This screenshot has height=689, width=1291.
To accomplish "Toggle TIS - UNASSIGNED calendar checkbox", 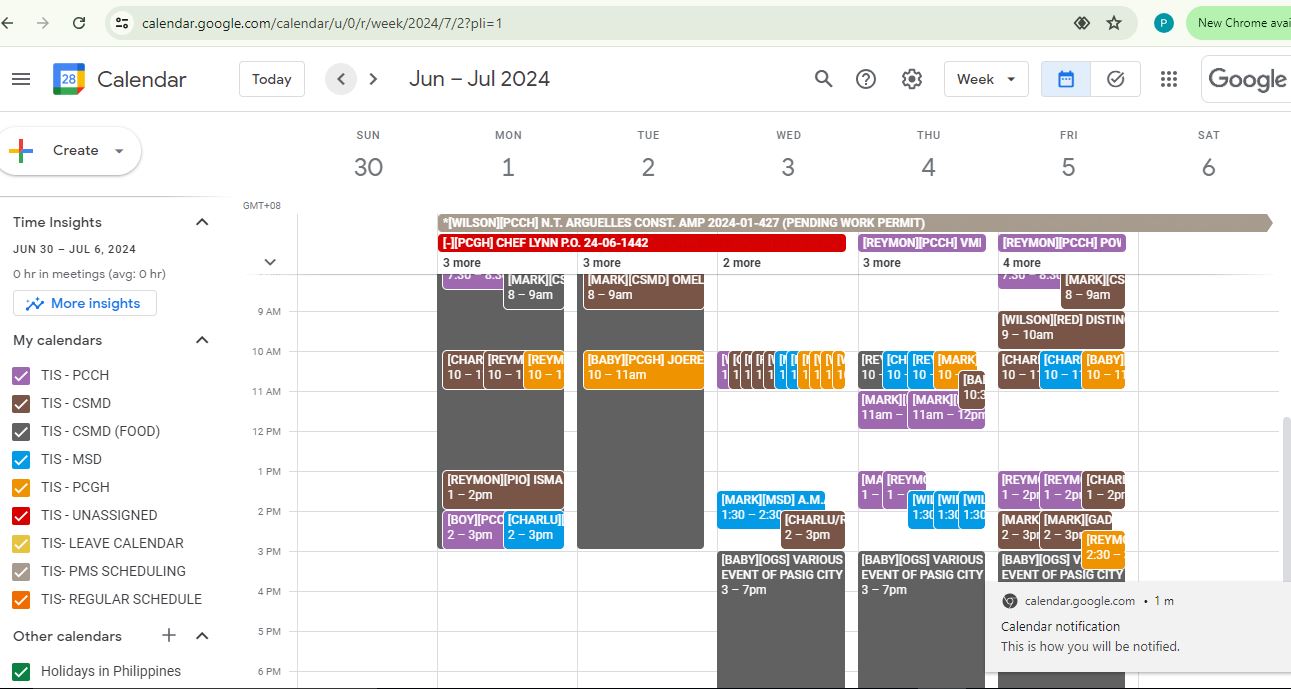I will click(x=21, y=516).
